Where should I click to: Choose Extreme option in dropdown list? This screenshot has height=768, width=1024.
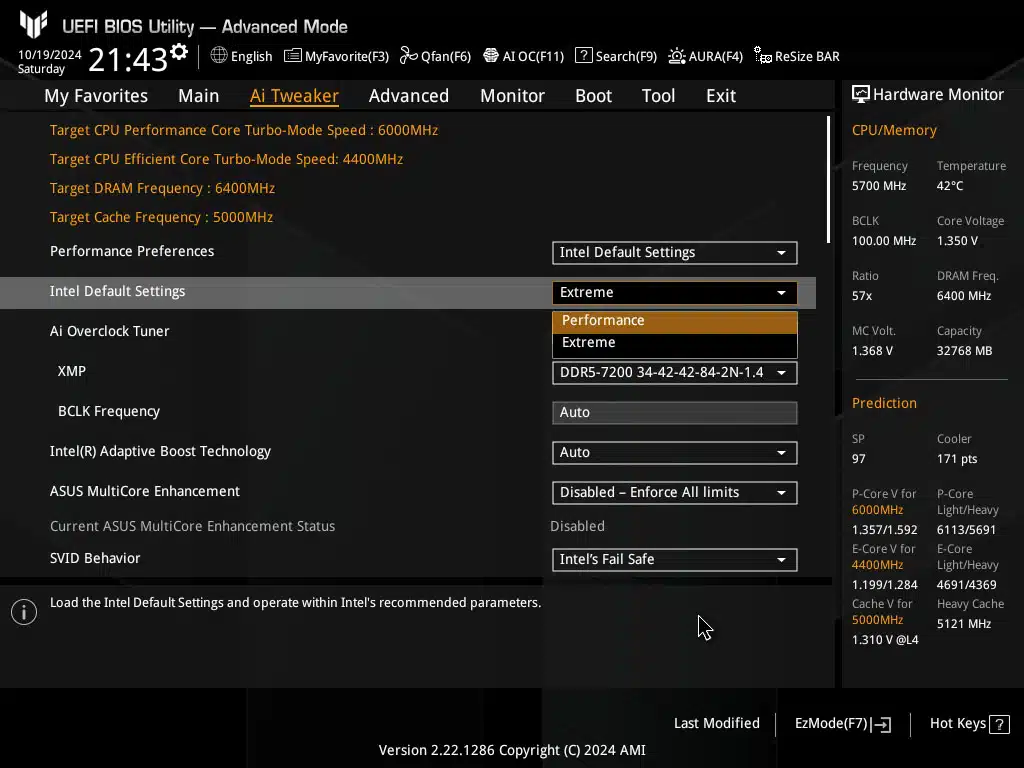click(675, 343)
